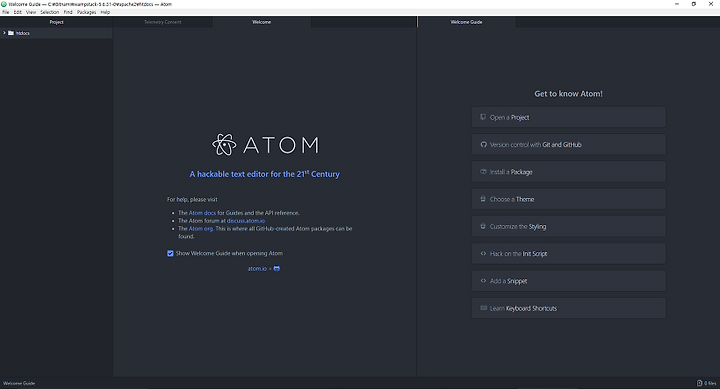Expand the Add a Snippet card
Screen dimensions: 720x389
tap(568, 281)
